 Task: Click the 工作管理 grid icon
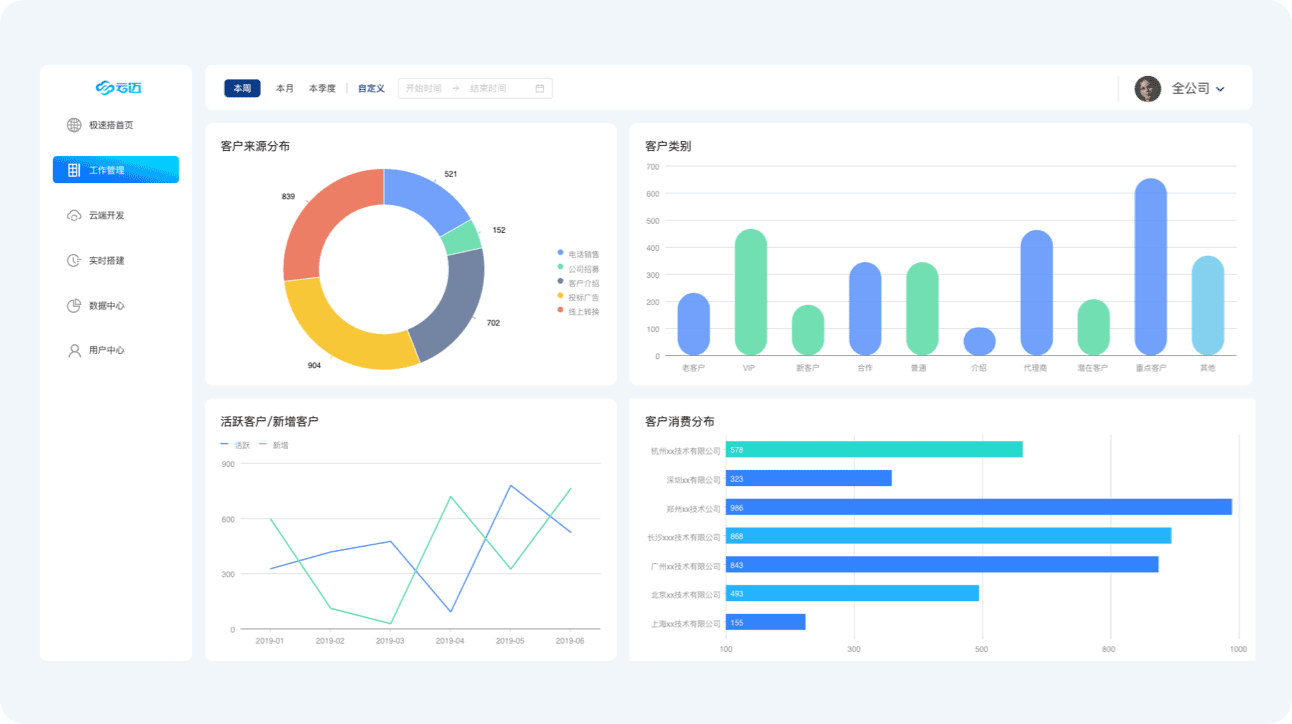tap(74, 170)
